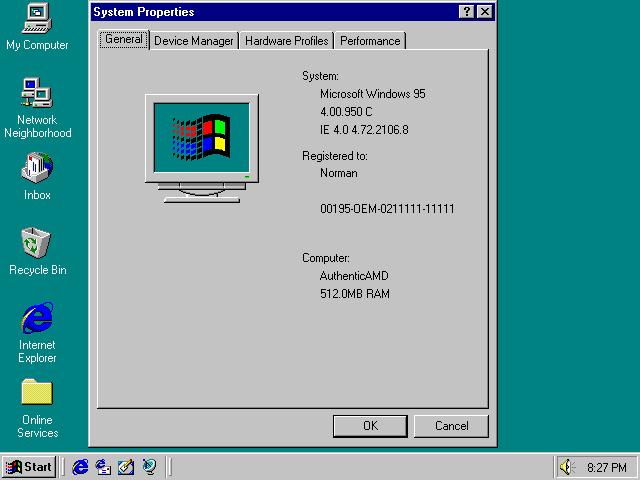Image resolution: width=640 pixels, height=480 pixels.
Task: Open the My Computer desktop icon
Action: click(x=37, y=19)
